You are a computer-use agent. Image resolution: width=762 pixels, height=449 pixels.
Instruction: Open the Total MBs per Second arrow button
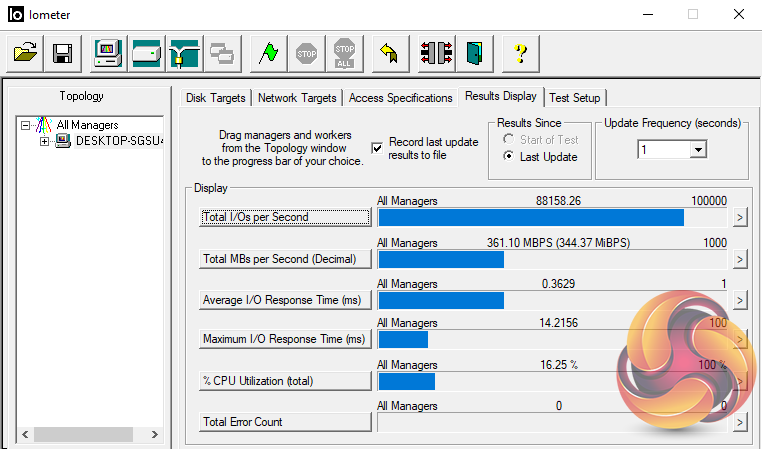pos(740,259)
